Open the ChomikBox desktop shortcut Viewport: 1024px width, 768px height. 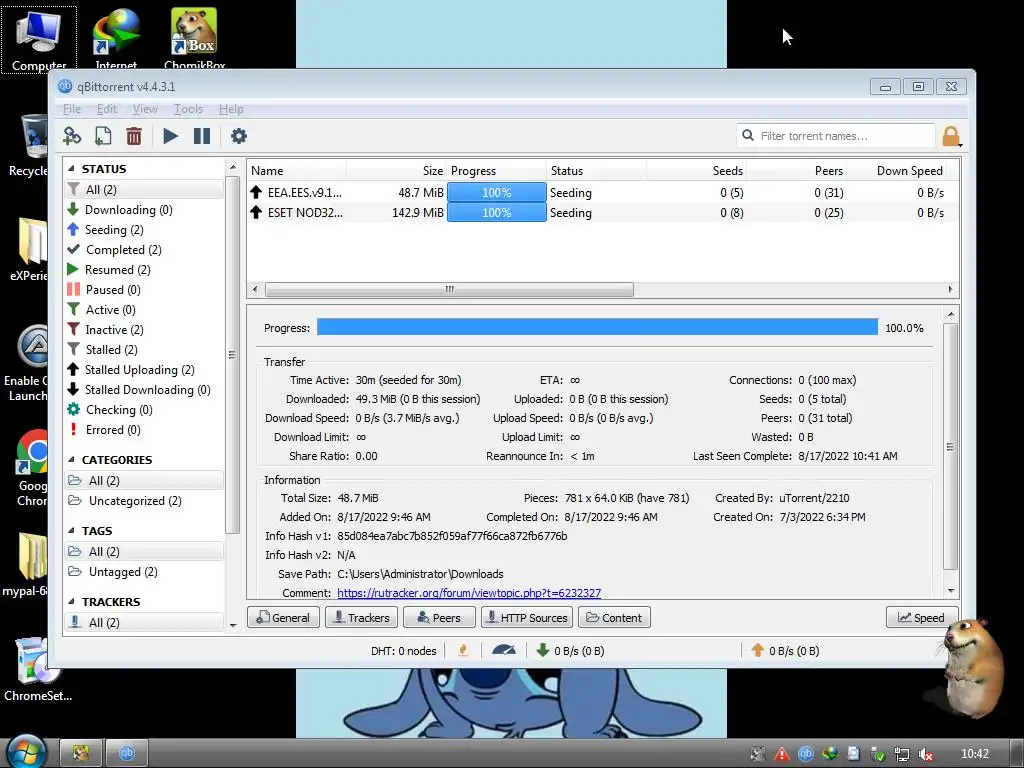pos(194,39)
